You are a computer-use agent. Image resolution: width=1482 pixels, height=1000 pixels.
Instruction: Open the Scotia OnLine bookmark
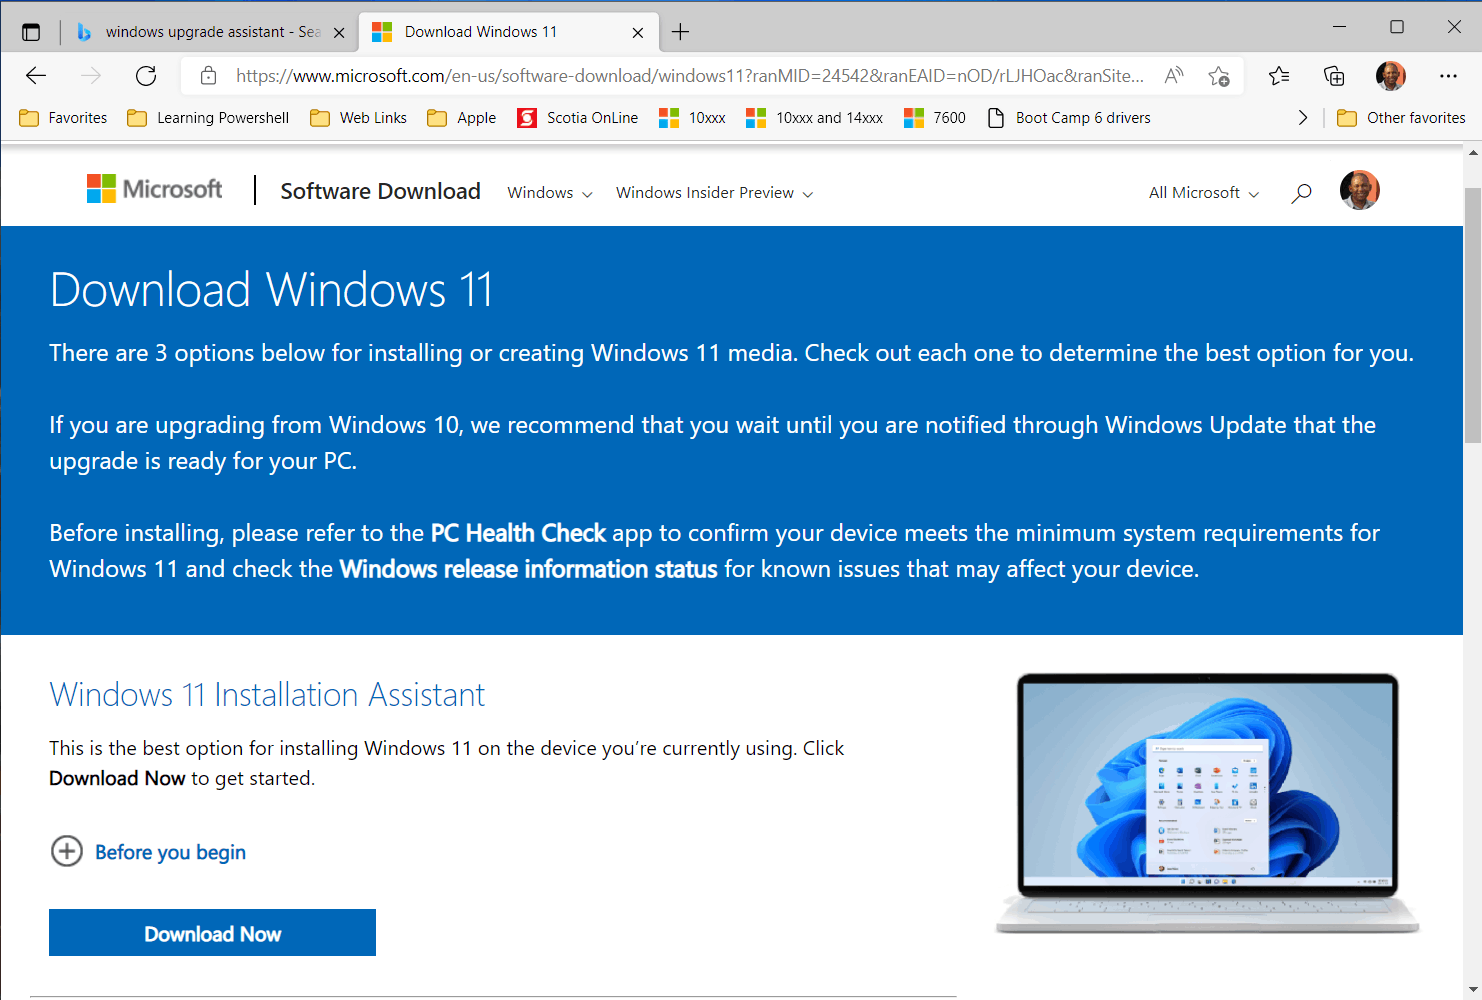tap(577, 118)
